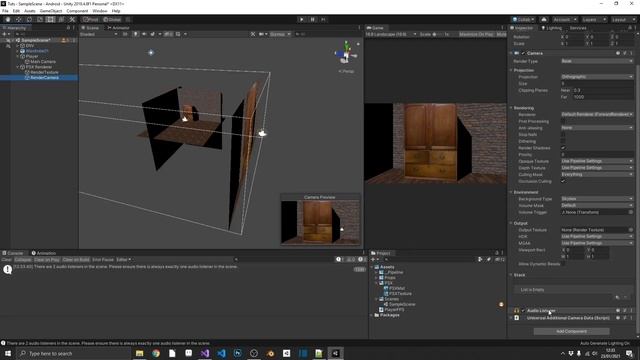Viewport: 640px width, 360px height.
Task: Toggle the Camera component enabled checkbox
Action: pyautogui.click(x=523, y=53)
